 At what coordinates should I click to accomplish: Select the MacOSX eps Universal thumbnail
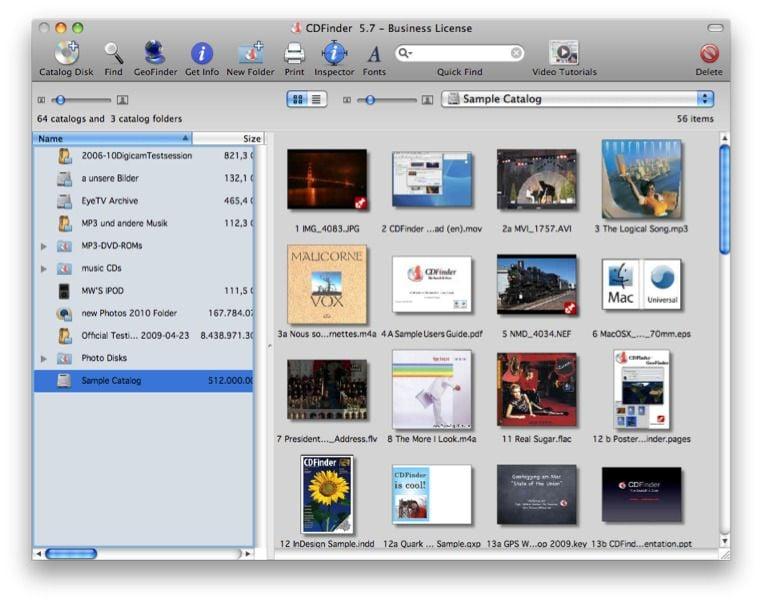pyautogui.click(x=641, y=285)
